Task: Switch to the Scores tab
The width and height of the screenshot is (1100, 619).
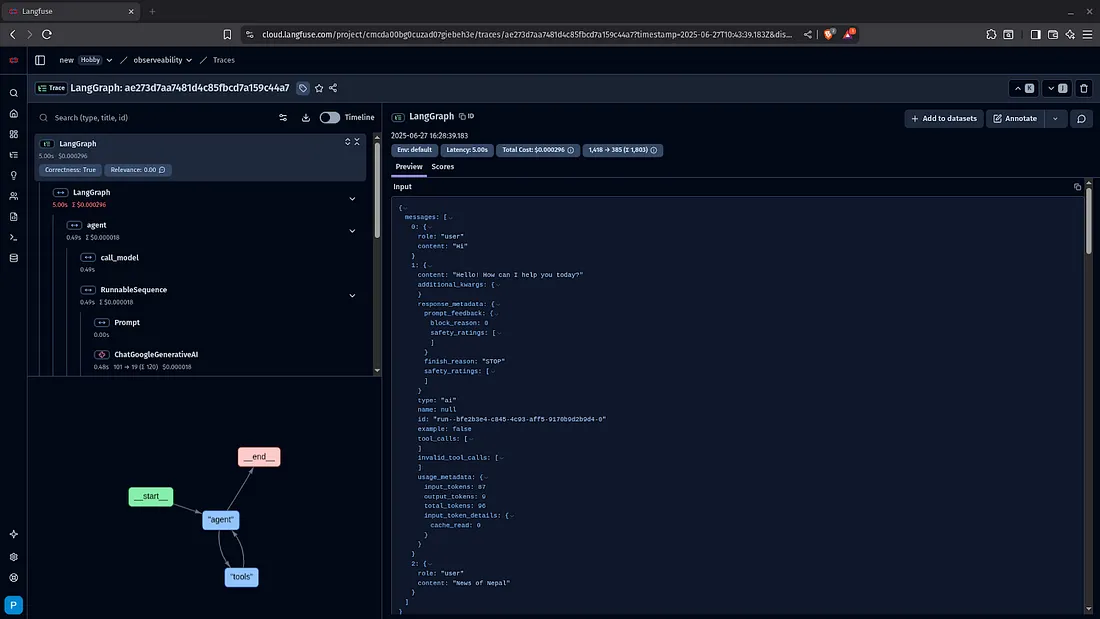Action: coord(443,167)
